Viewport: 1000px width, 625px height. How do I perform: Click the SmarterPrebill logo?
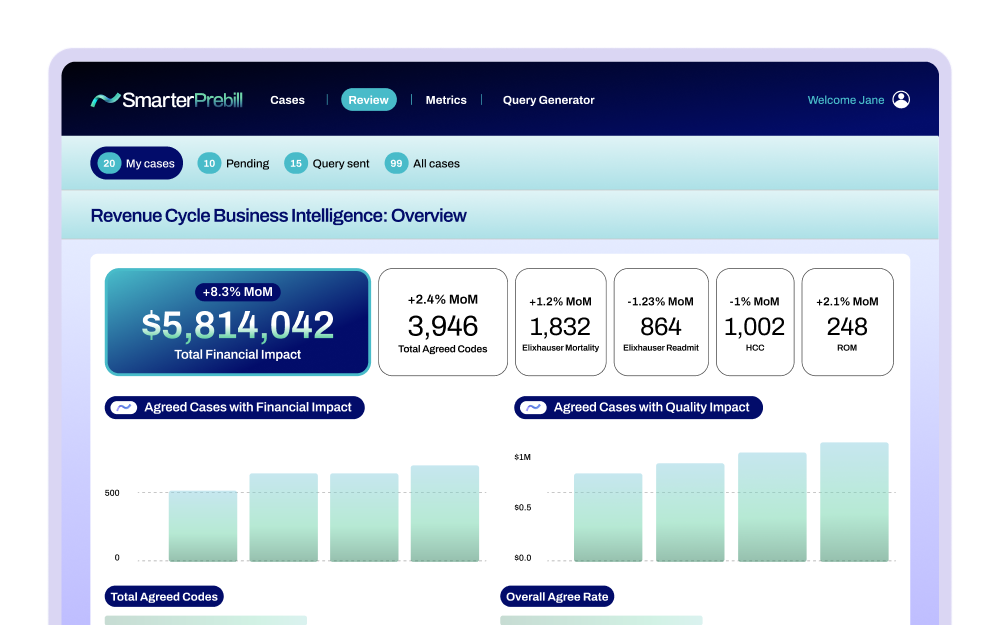pos(166,99)
